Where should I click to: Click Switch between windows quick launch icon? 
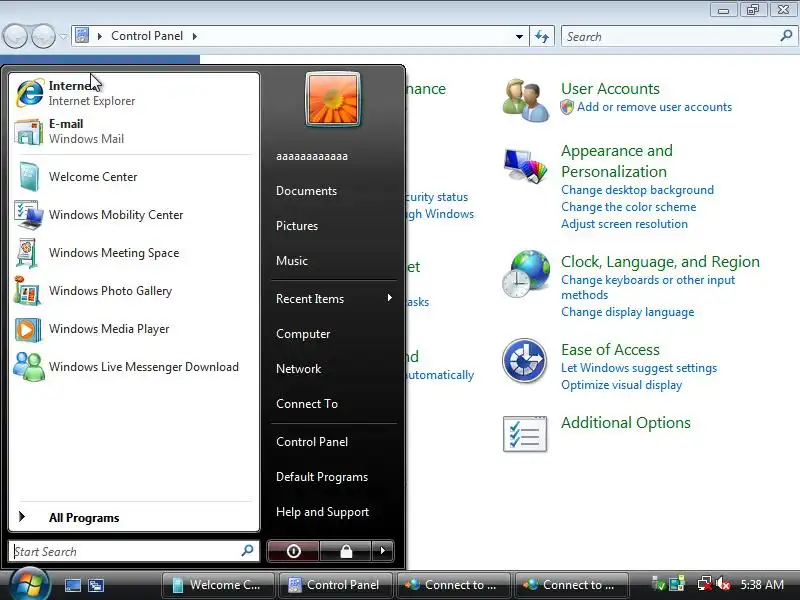tap(96, 585)
